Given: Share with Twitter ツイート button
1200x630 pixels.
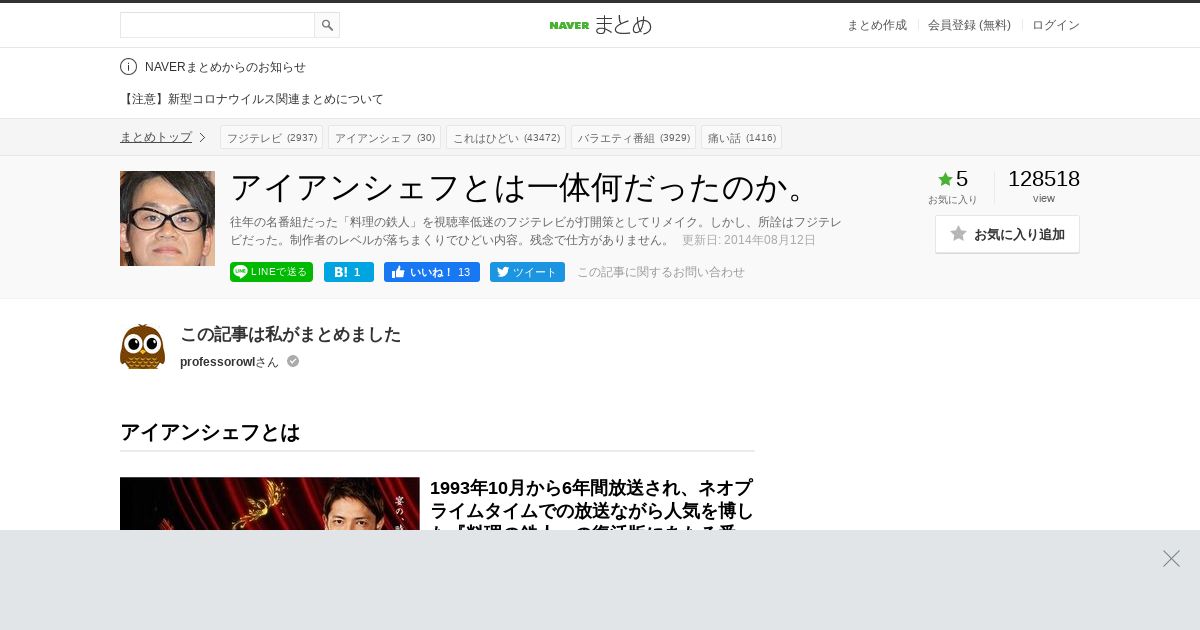Looking at the screenshot, I should click(527, 272).
